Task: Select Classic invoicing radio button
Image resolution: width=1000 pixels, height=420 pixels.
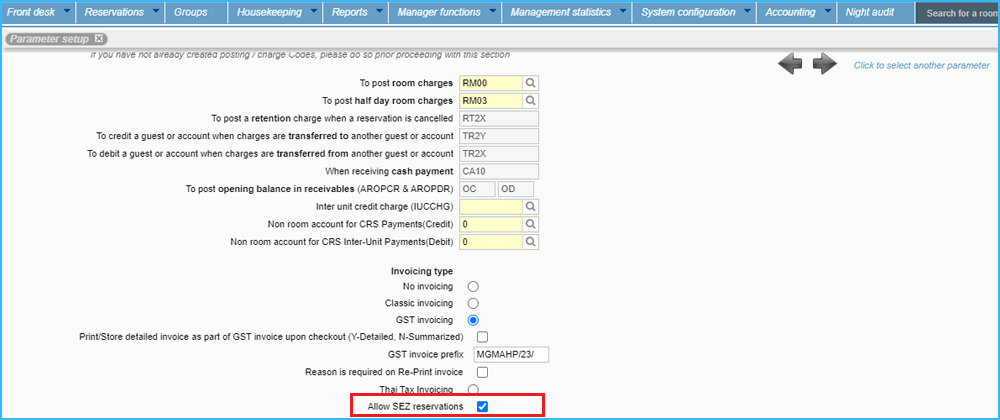Action: click(473, 303)
